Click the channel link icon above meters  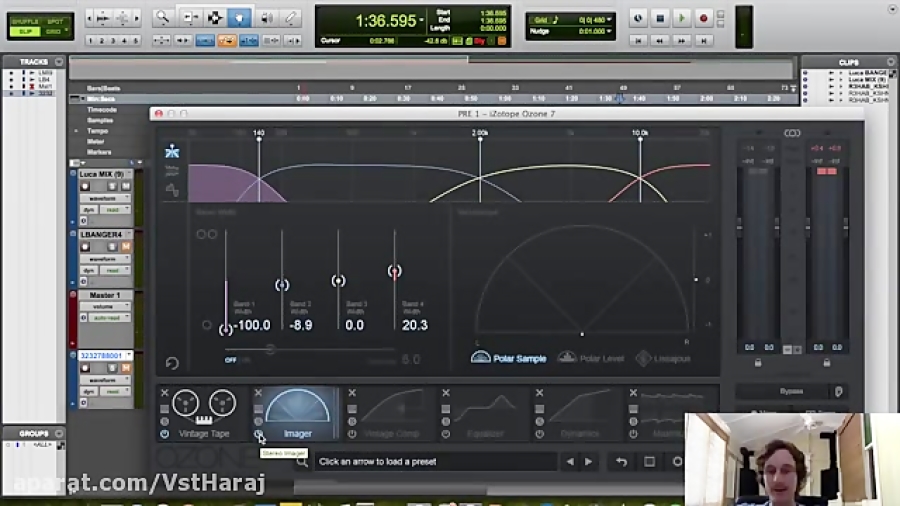coord(792,133)
